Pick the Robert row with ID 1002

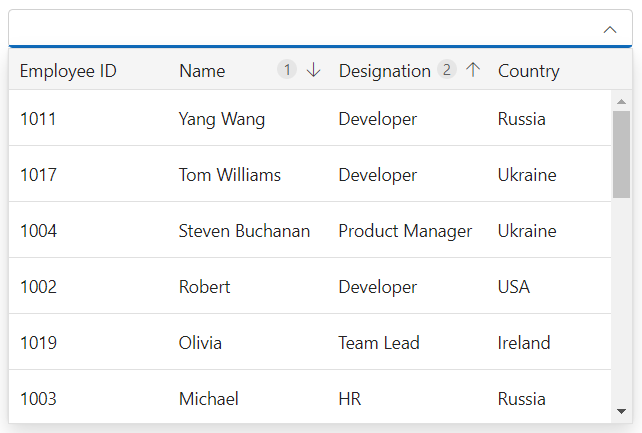point(204,287)
